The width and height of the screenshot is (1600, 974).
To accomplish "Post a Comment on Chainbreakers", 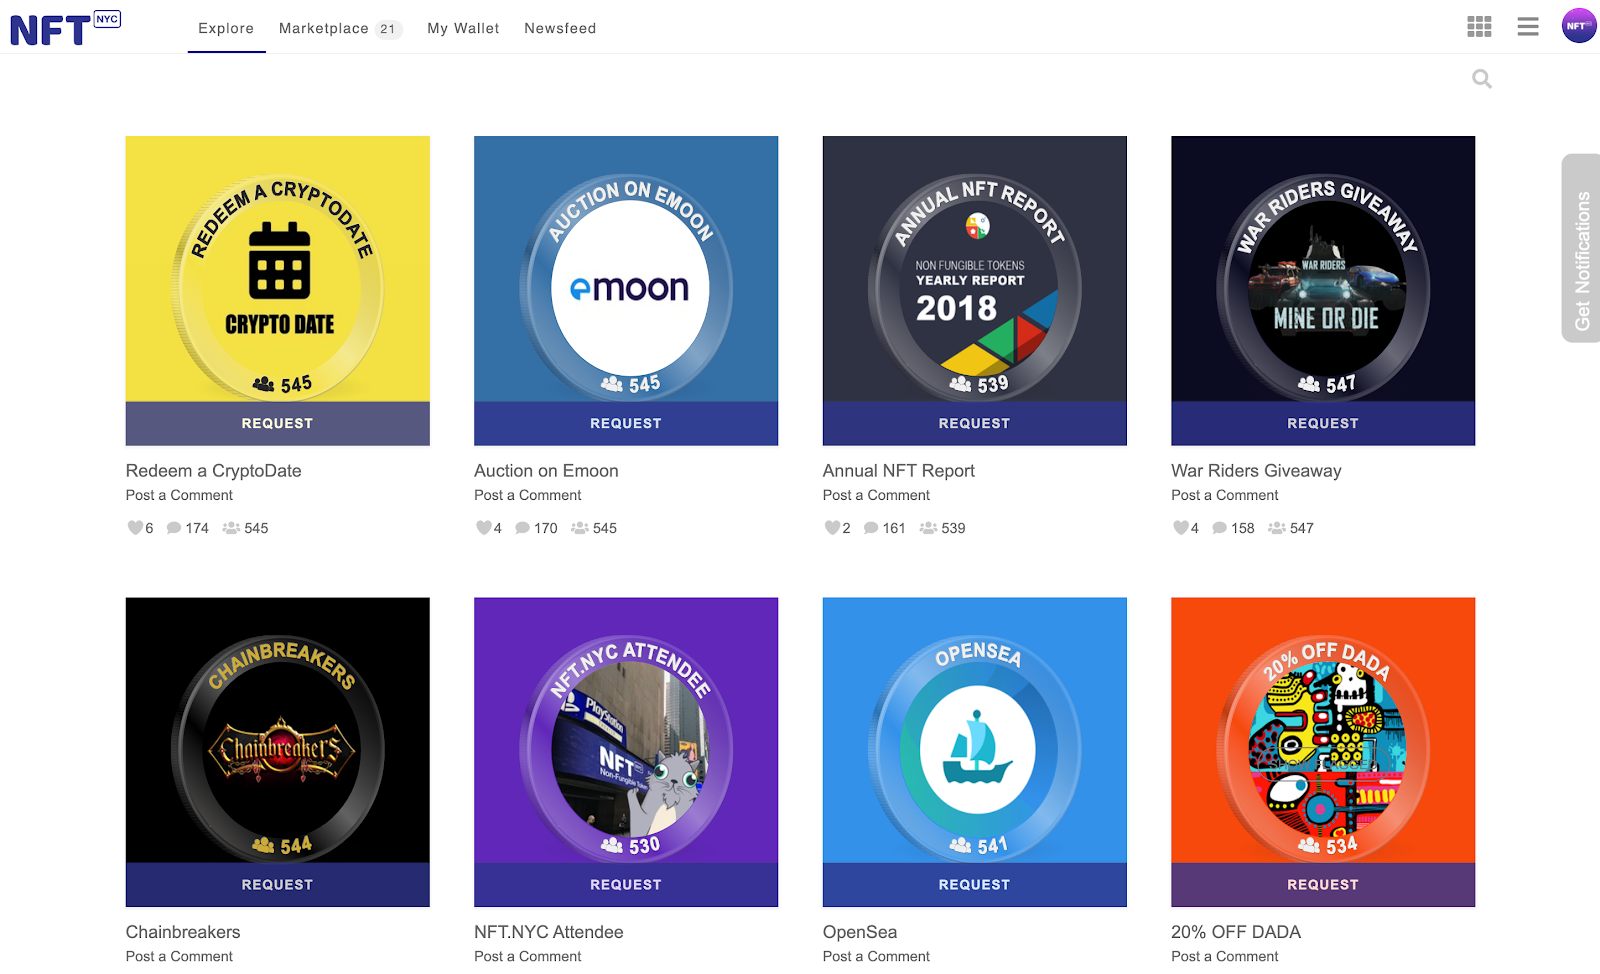I will click(x=179, y=956).
